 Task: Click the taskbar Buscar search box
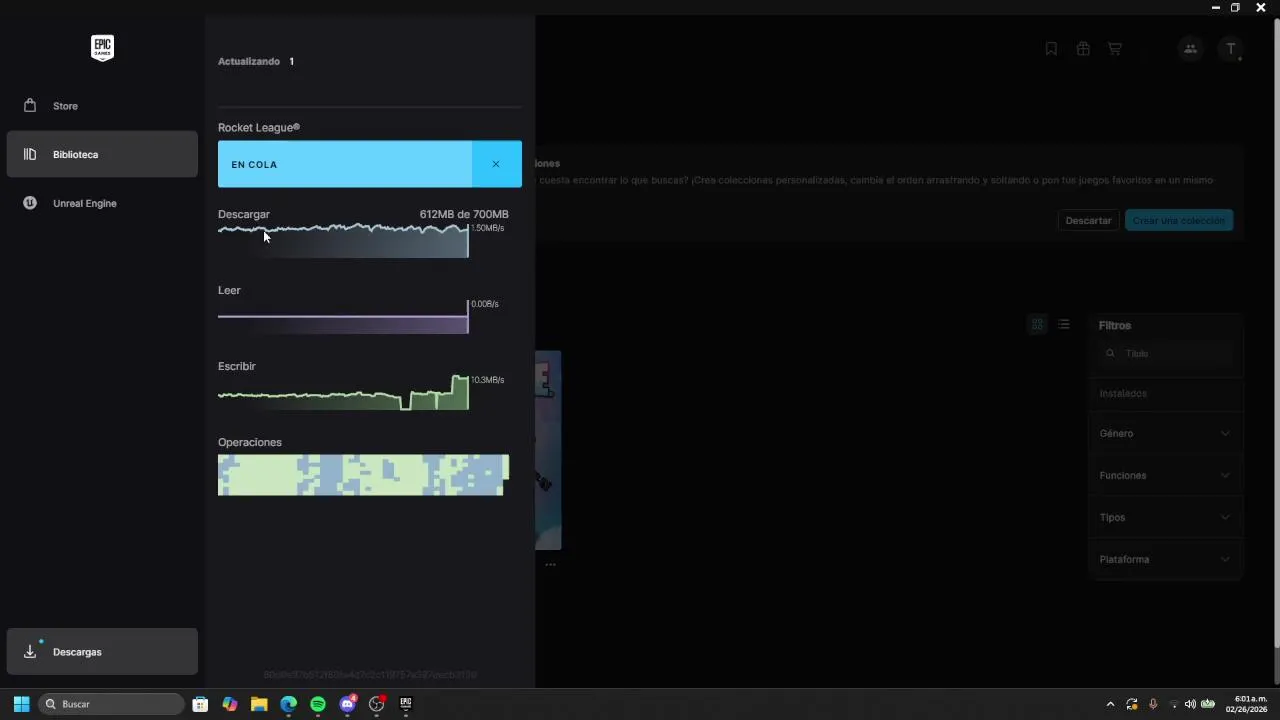point(111,704)
